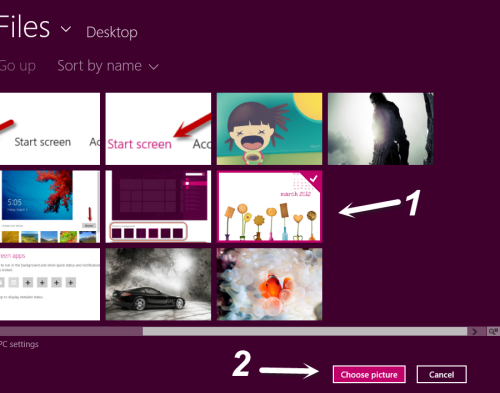The width and height of the screenshot is (500, 393).
Task: Click the Desktop folder label
Action: [112, 32]
